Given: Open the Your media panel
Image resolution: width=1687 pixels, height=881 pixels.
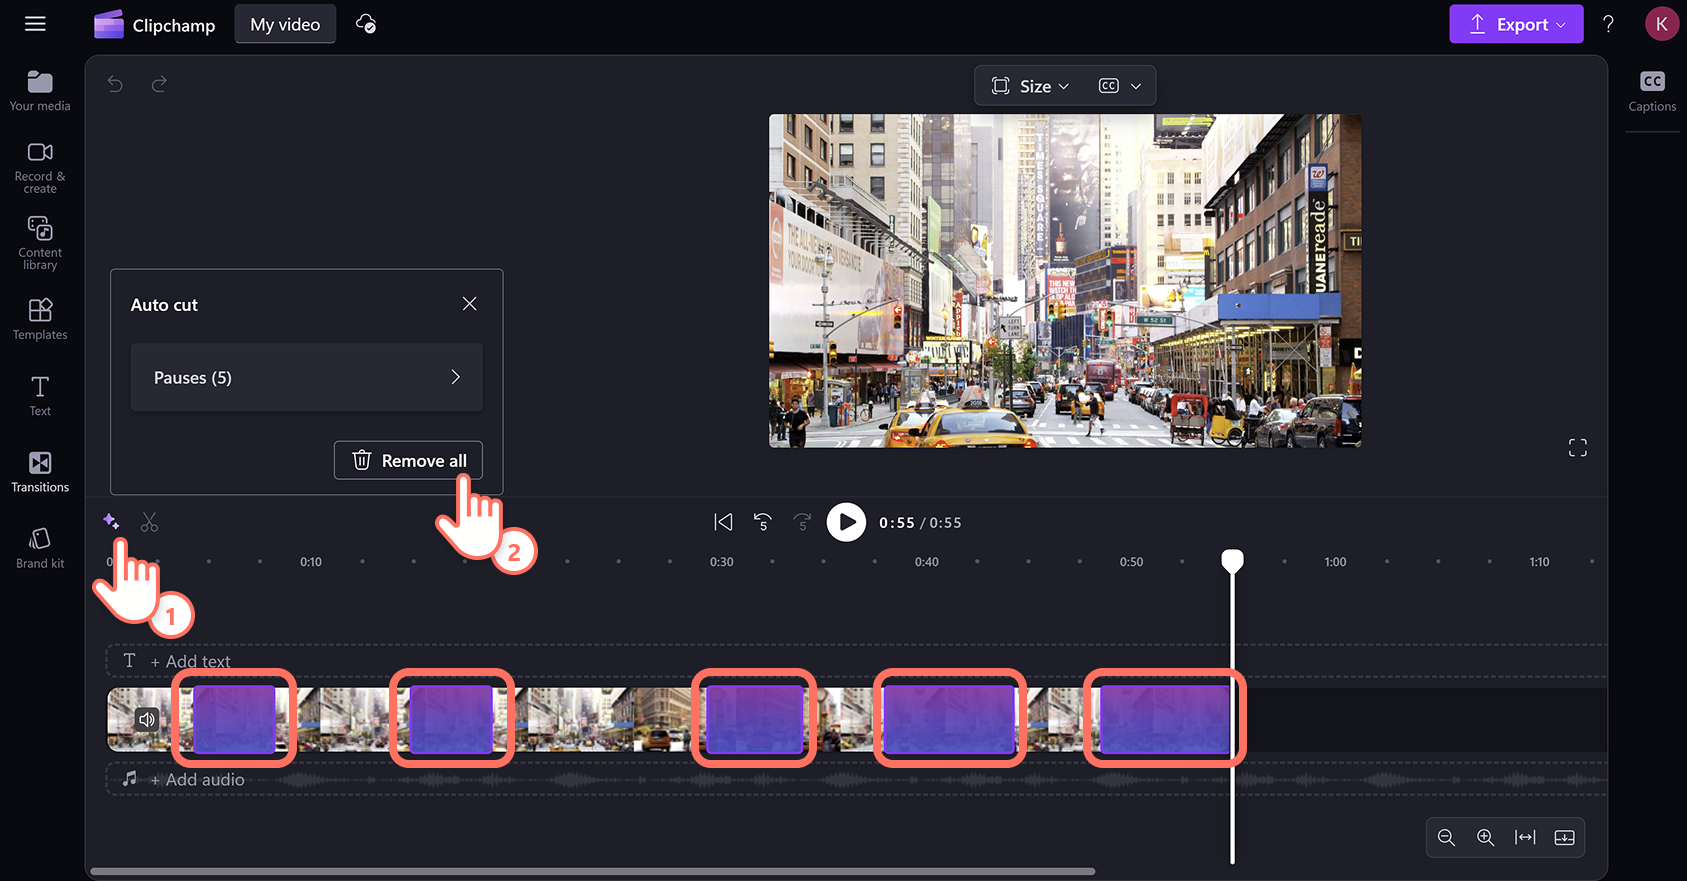Looking at the screenshot, I should (40, 90).
